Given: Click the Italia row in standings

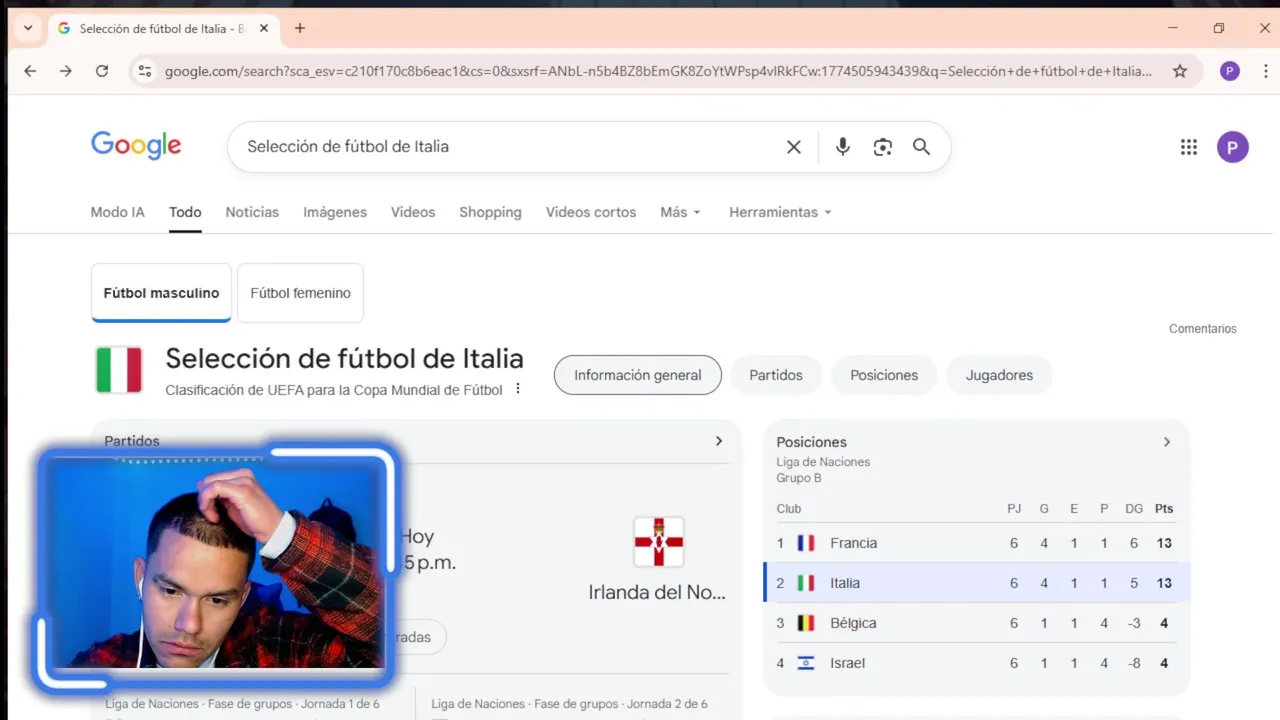Looking at the screenshot, I should pos(977,583).
